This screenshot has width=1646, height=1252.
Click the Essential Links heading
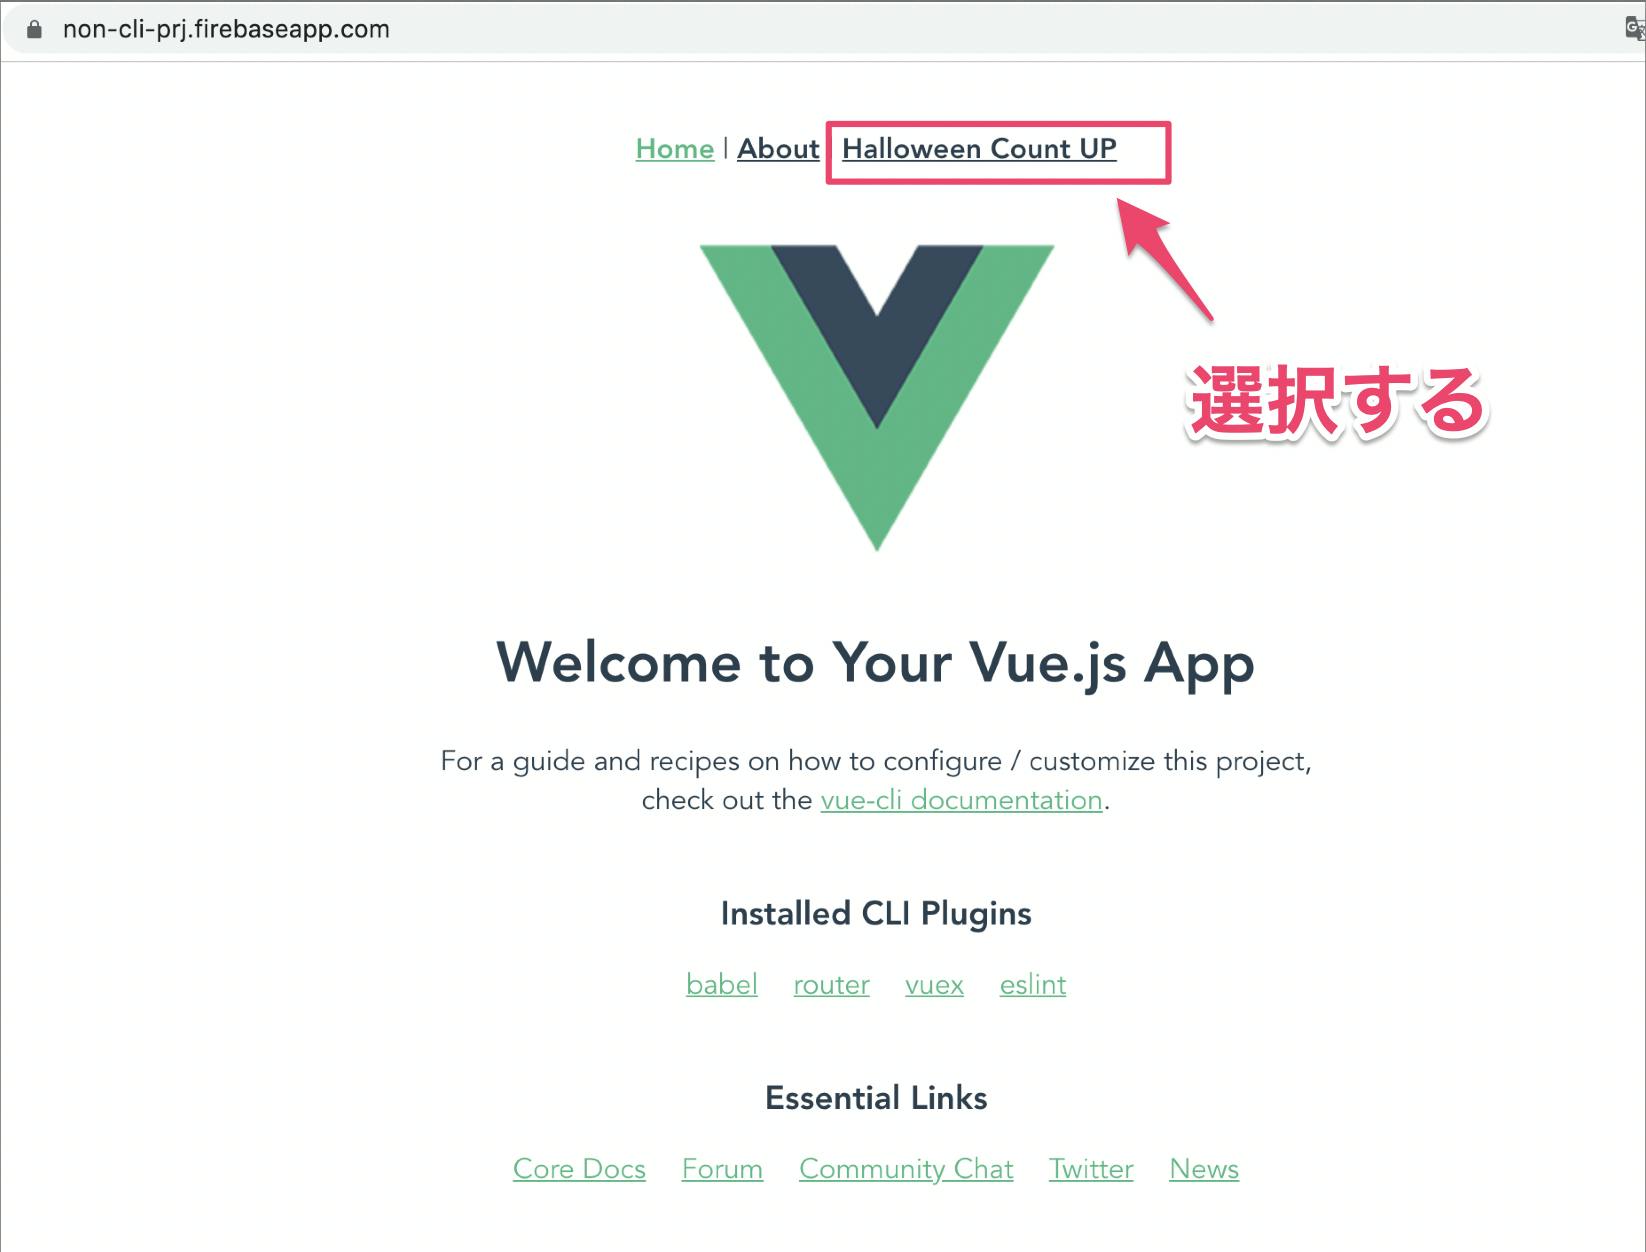pos(876,1098)
